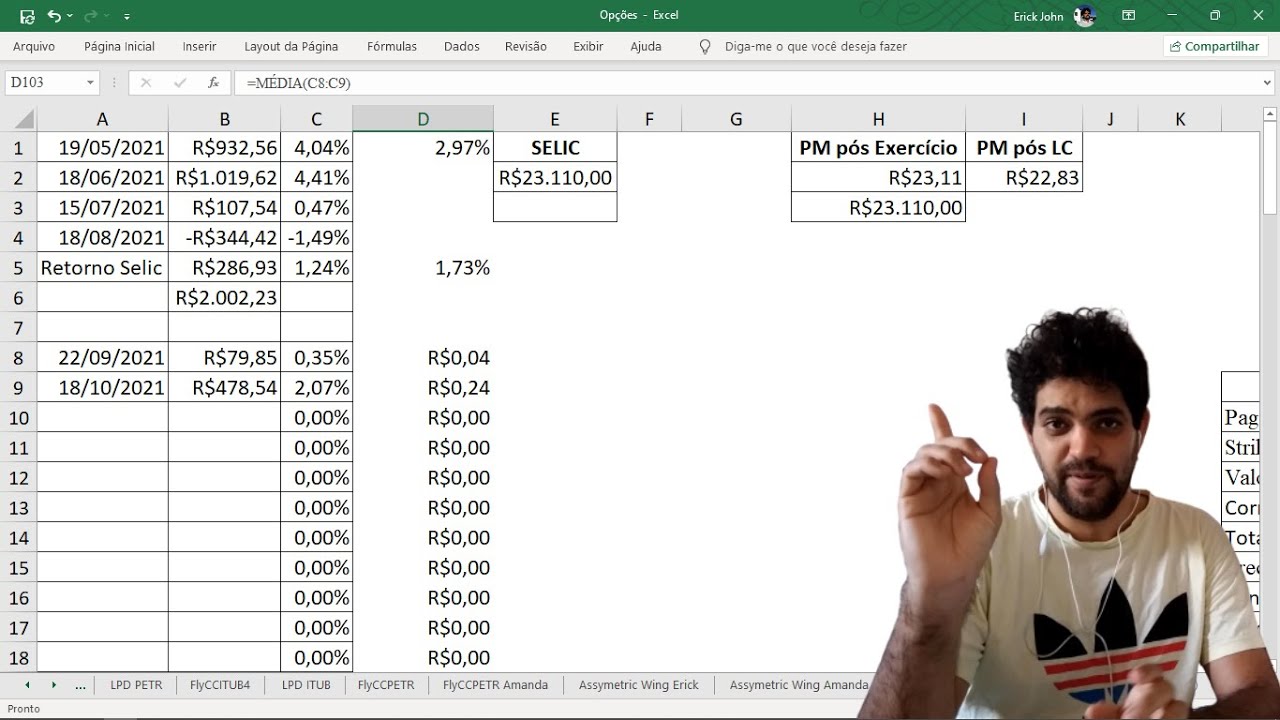Click cell showing R$22,83
This screenshot has width=1280, height=720.
point(1024,178)
